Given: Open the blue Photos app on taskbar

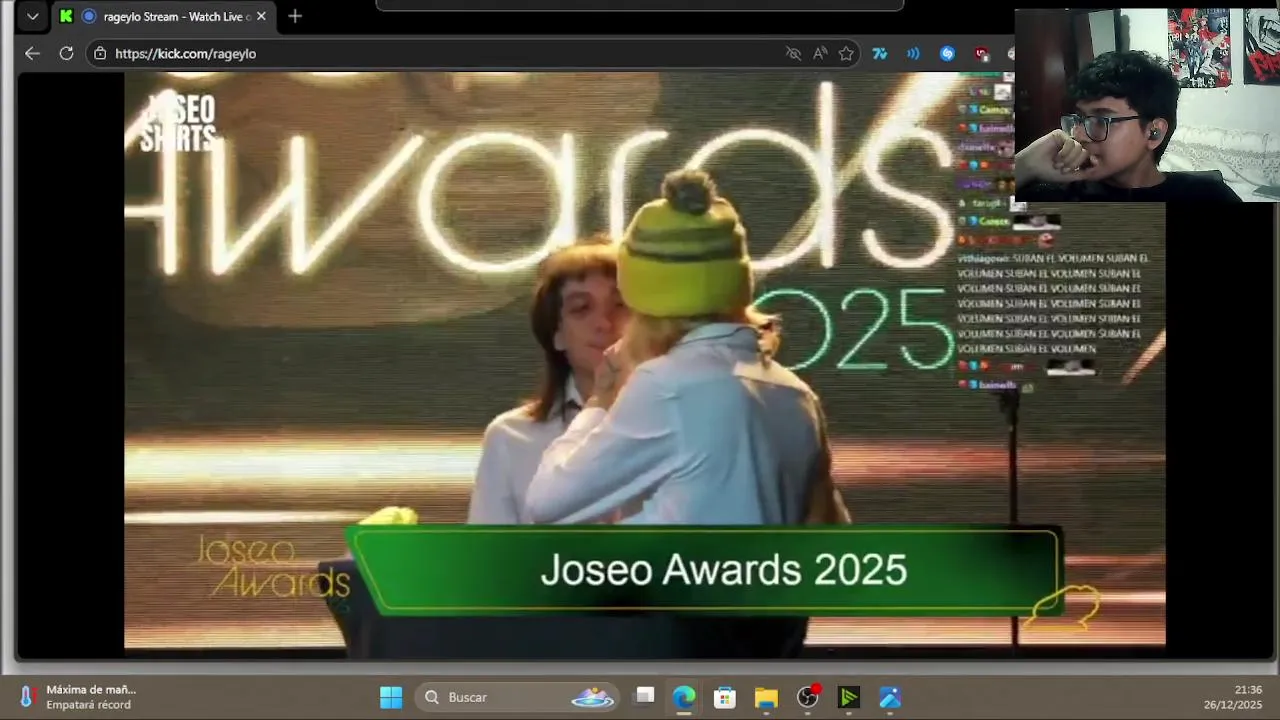Looking at the screenshot, I should (890, 697).
